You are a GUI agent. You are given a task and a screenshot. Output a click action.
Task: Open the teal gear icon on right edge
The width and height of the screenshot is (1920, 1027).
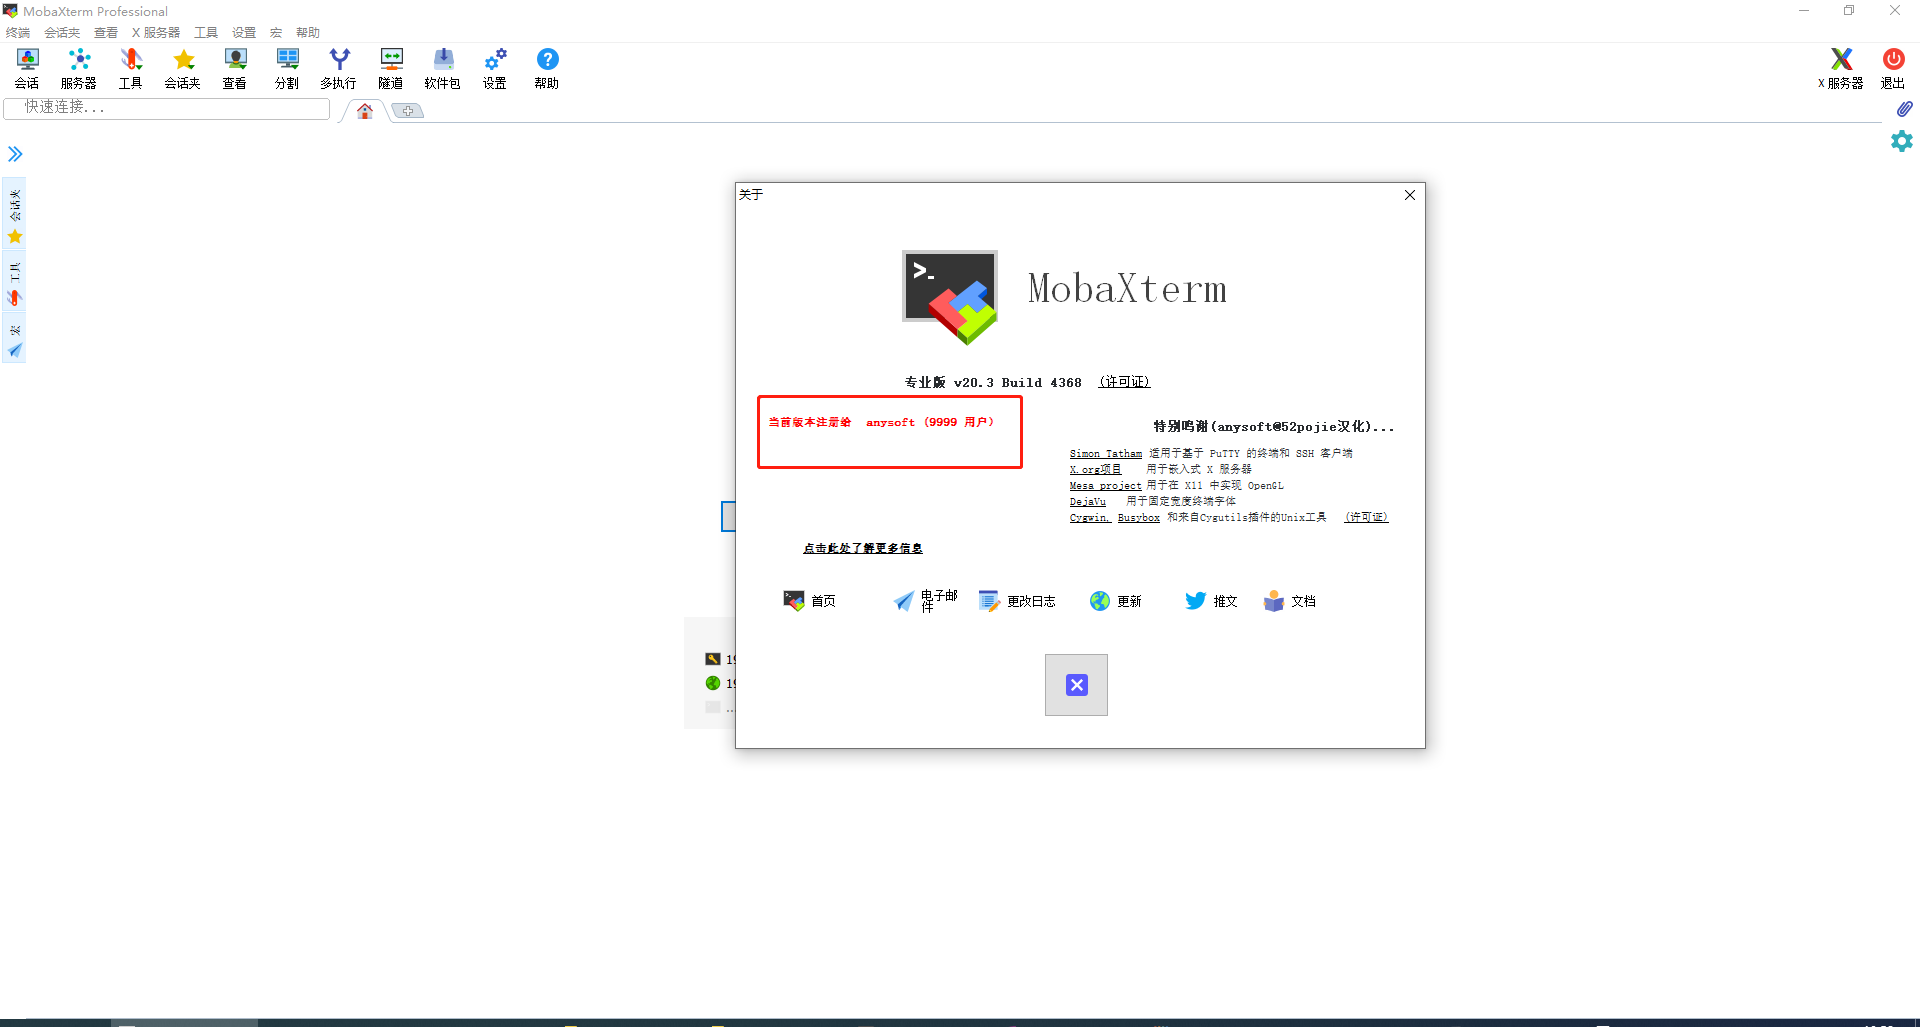pyautogui.click(x=1902, y=141)
